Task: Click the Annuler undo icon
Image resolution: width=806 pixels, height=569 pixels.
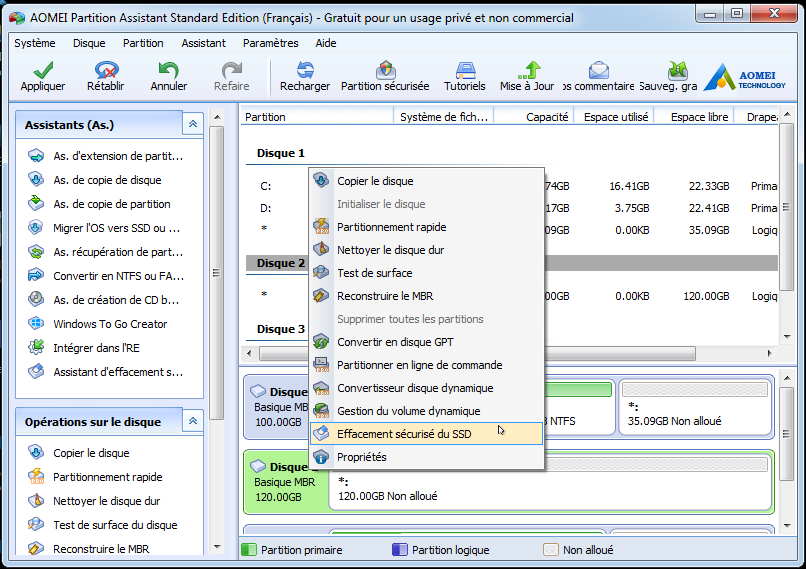Action: click(x=169, y=76)
